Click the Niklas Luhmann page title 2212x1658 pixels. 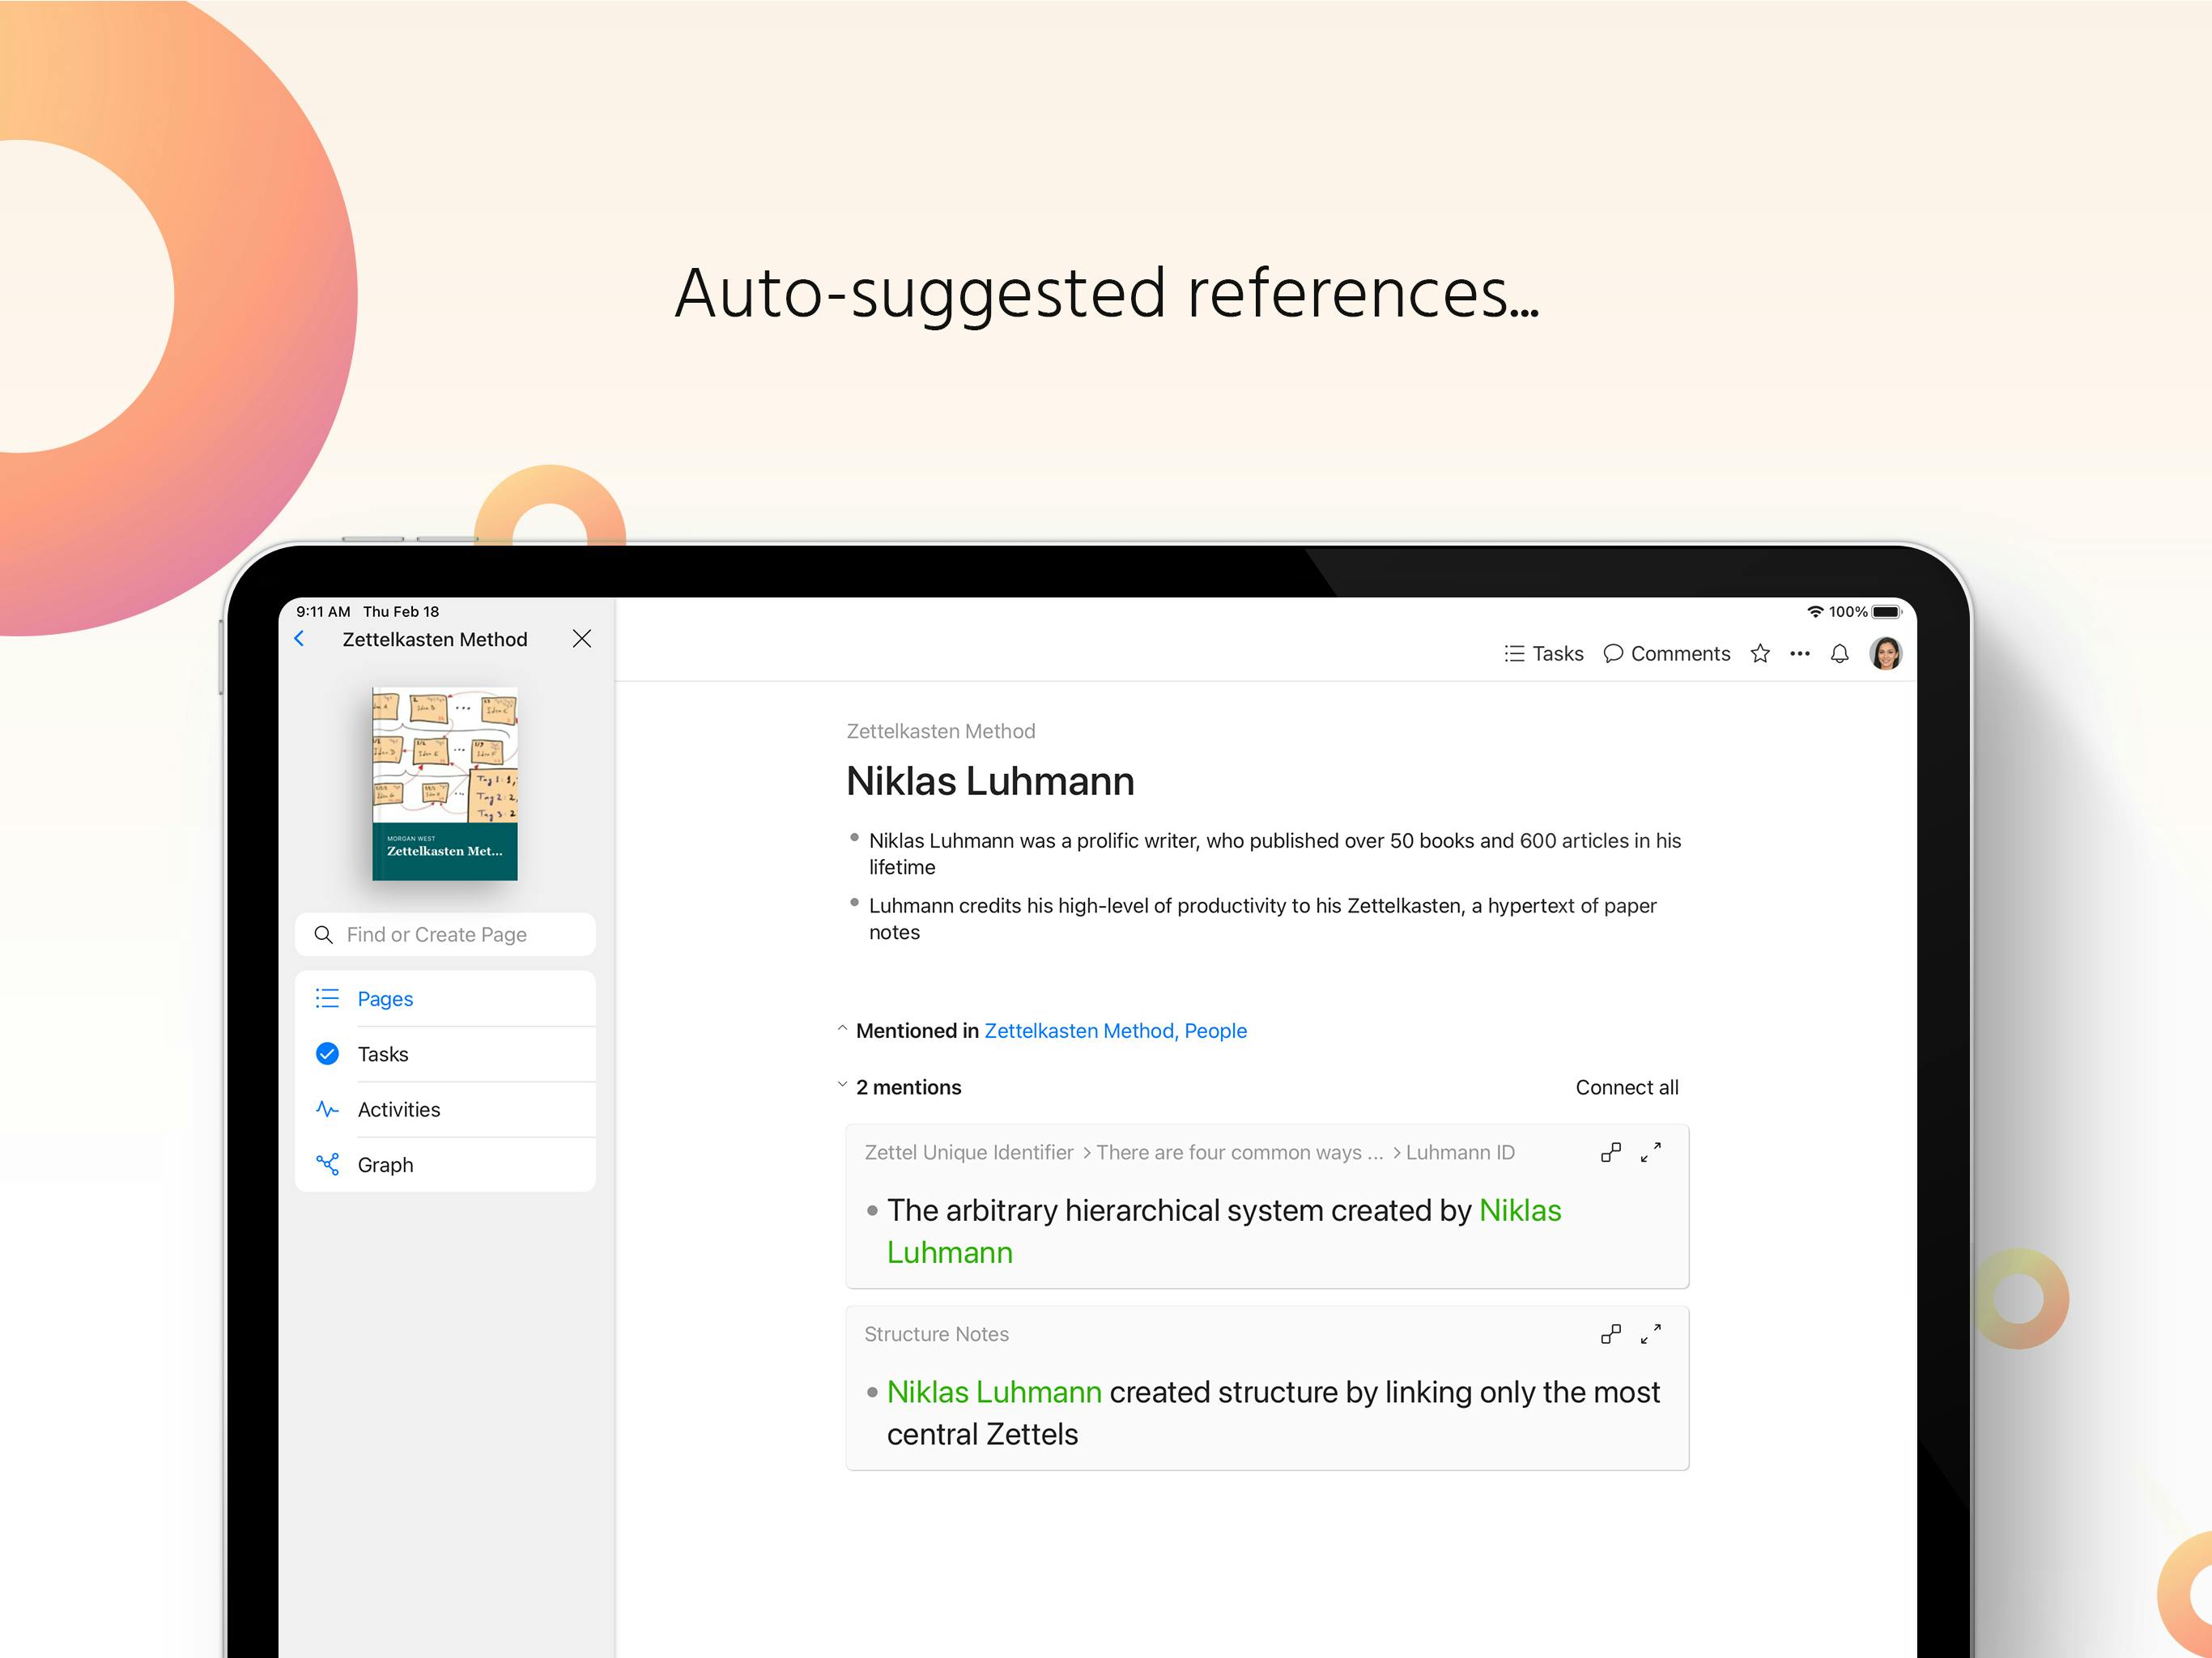point(990,781)
